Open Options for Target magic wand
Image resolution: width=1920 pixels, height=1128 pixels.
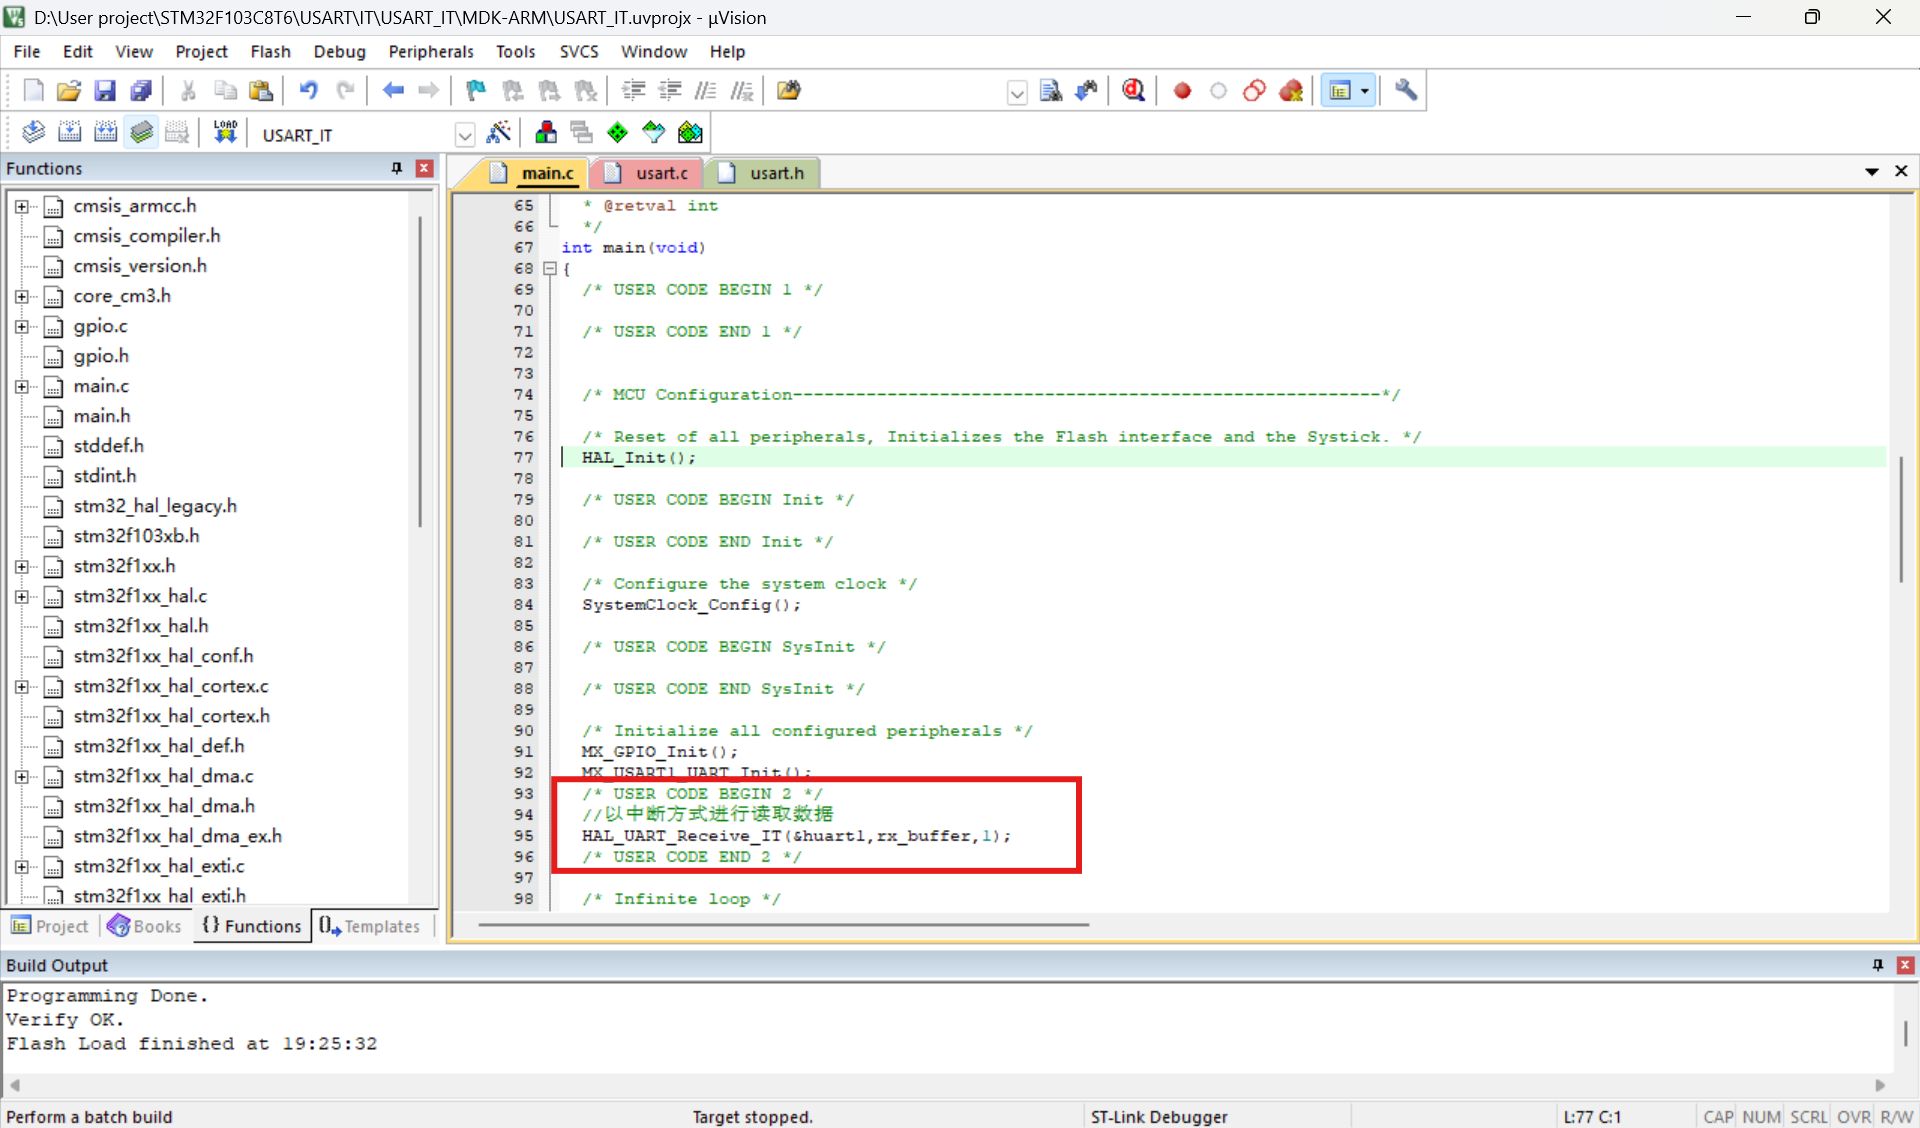tap(498, 132)
